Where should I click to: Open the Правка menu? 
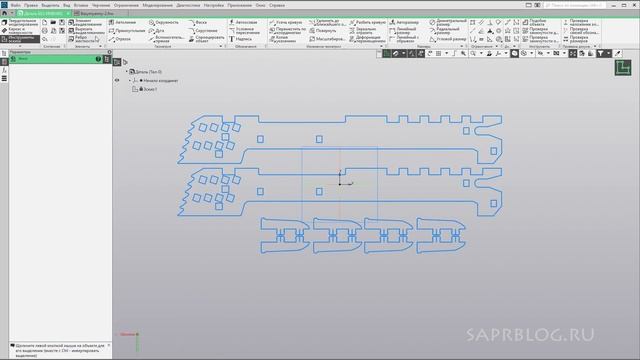31,5
